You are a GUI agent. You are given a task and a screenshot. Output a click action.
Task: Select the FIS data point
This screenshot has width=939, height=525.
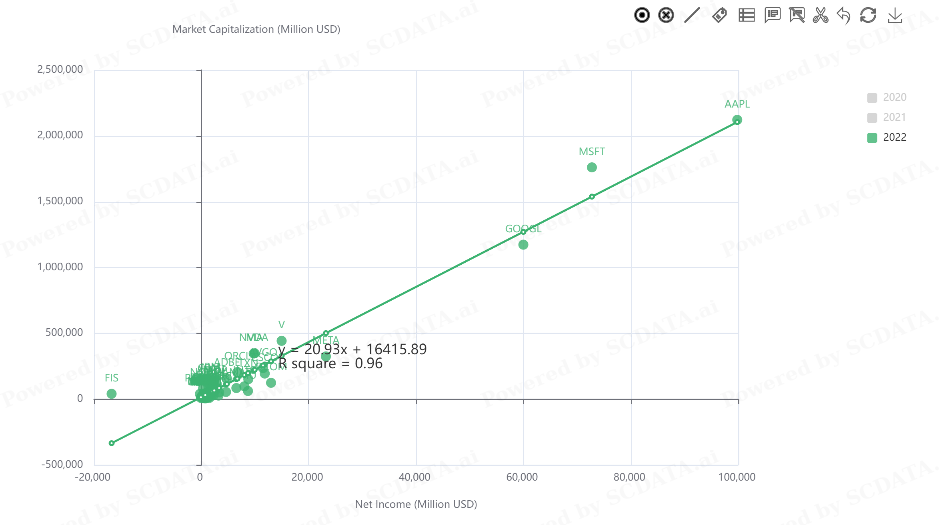(111, 394)
